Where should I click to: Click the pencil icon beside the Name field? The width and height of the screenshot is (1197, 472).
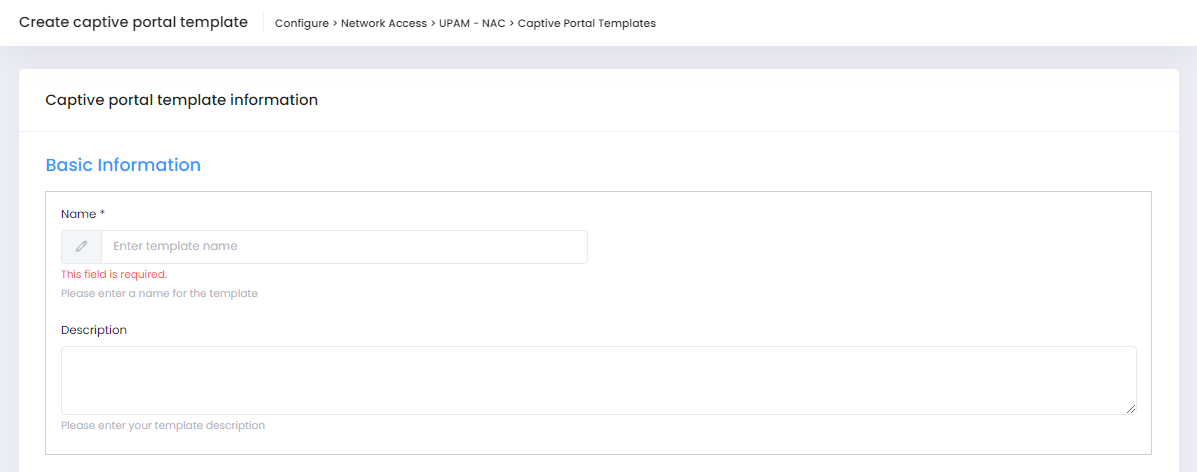pyautogui.click(x=81, y=247)
